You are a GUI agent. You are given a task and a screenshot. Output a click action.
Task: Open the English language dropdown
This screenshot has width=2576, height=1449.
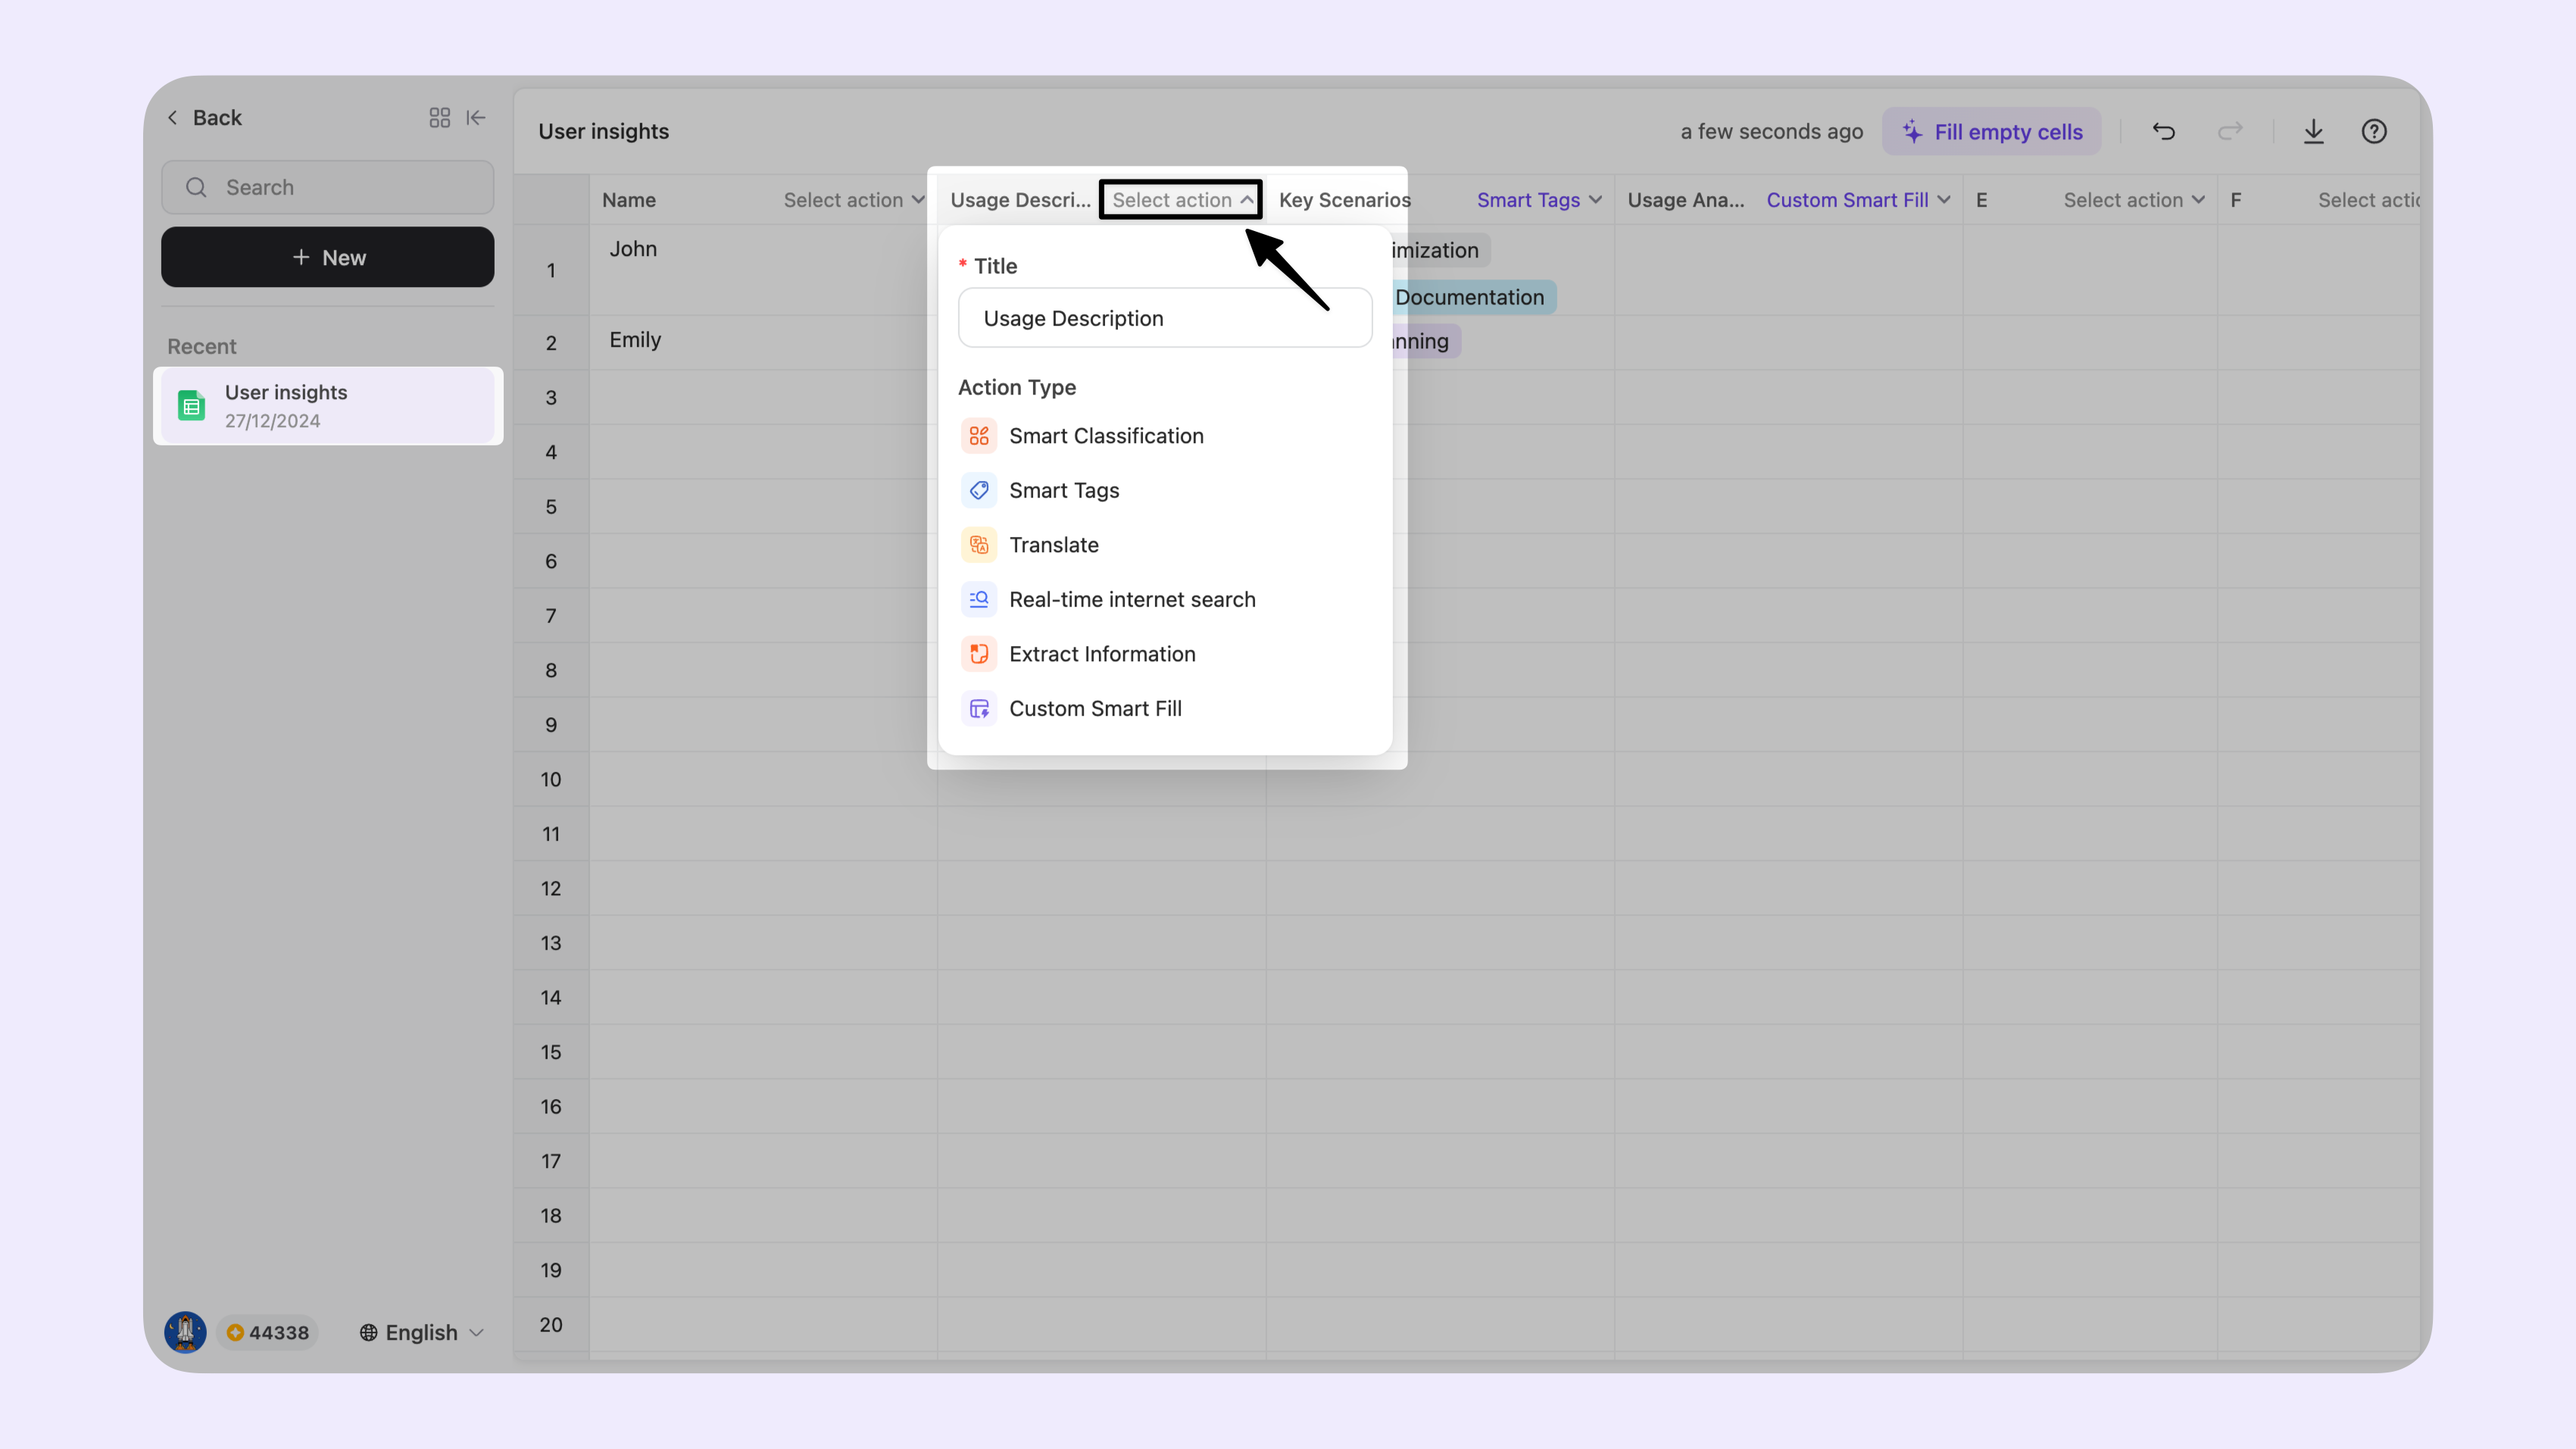pyautogui.click(x=422, y=1332)
